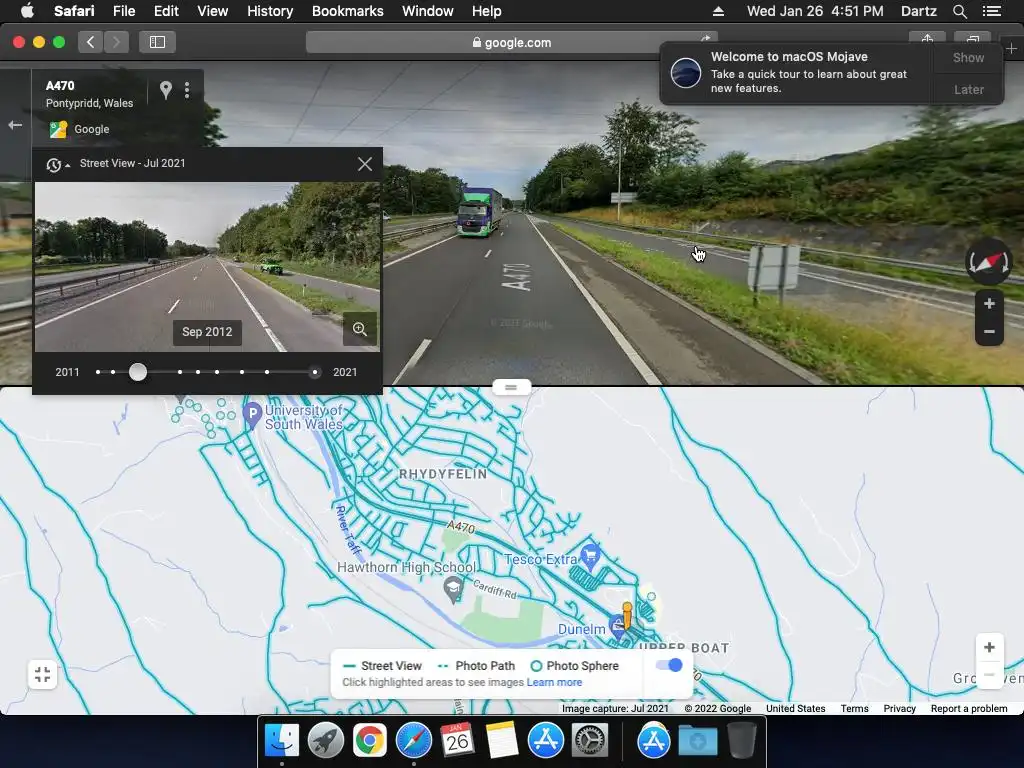Open the Window menu

pos(428,11)
